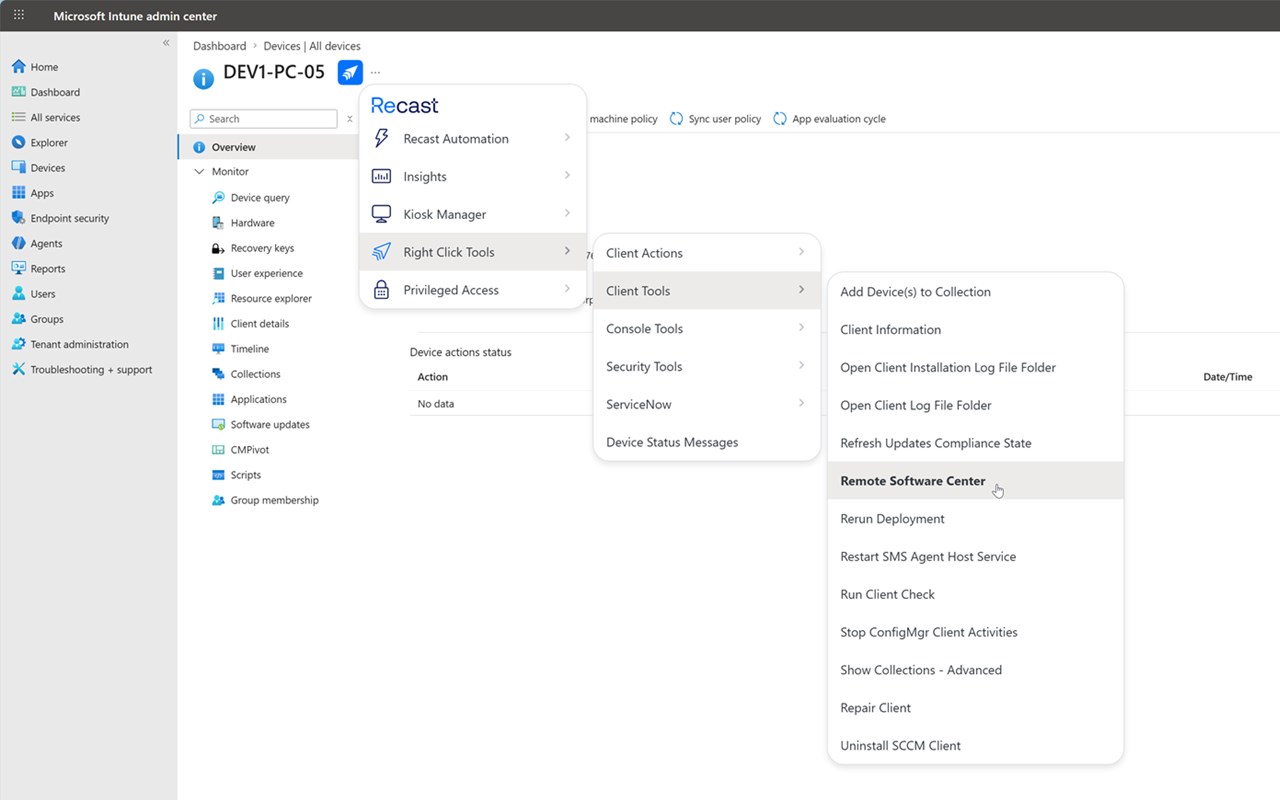Click the Reports icon in sidebar
This screenshot has width=1280, height=800.
[x=18, y=269]
